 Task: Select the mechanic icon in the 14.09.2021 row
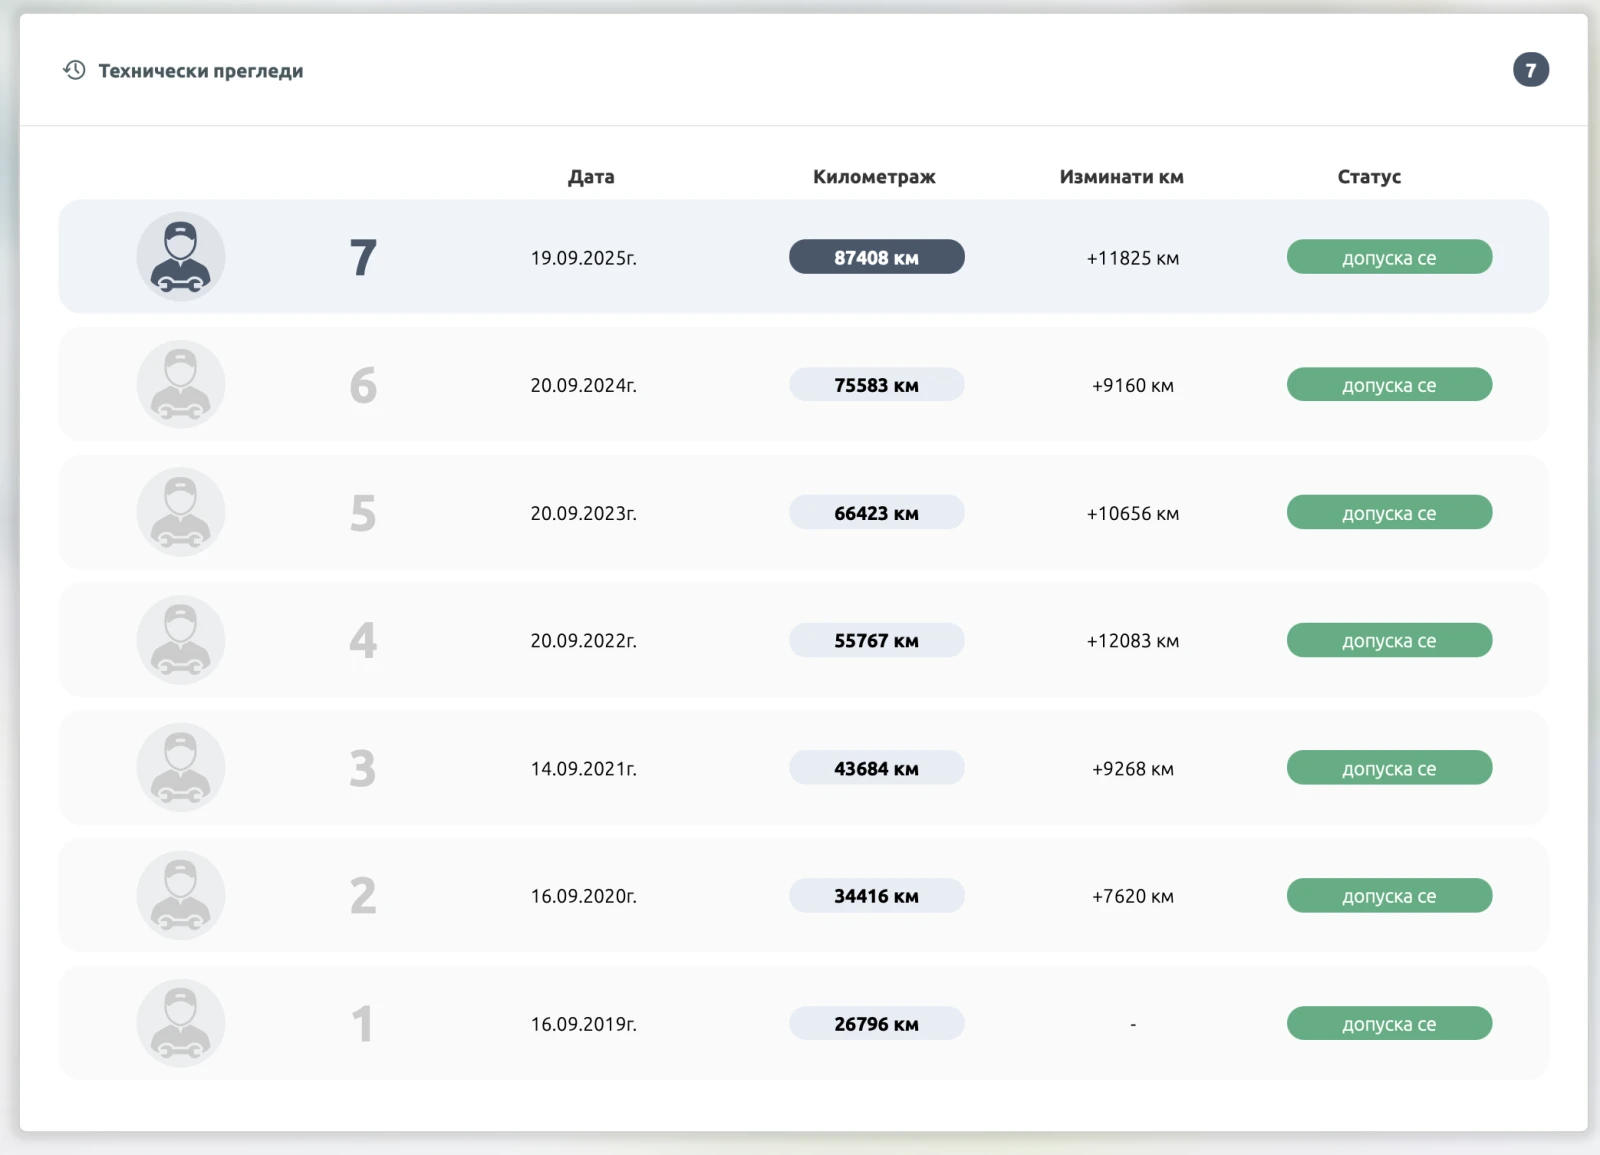pyautogui.click(x=181, y=768)
